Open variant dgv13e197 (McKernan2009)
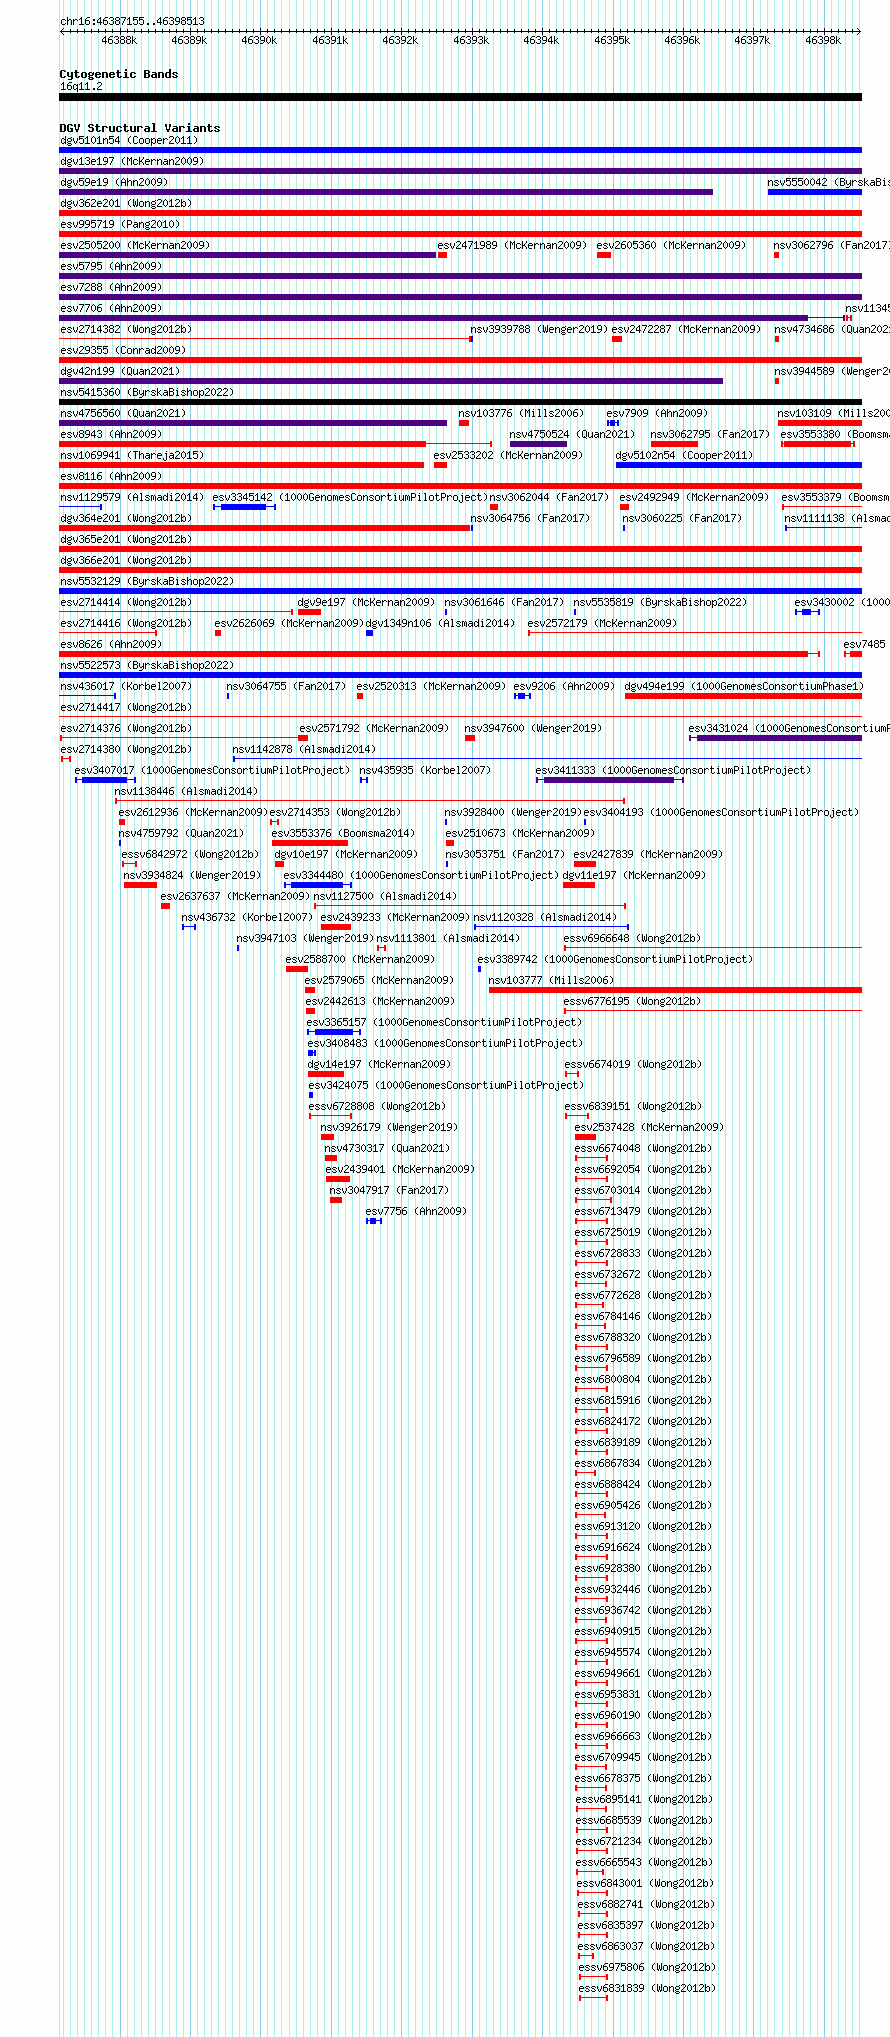Viewport: 890px width, 2037px height. coord(132,161)
